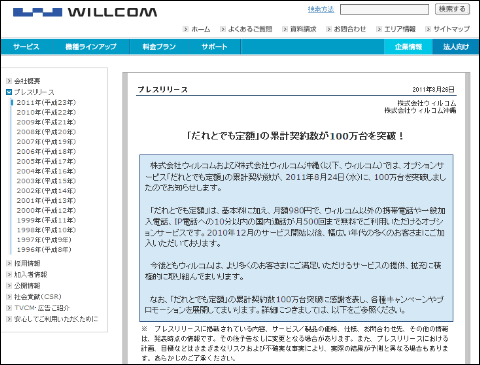The height and width of the screenshot is (365, 480).
Task: Open 2008年(平成20年) press releases
Action: coord(46,132)
